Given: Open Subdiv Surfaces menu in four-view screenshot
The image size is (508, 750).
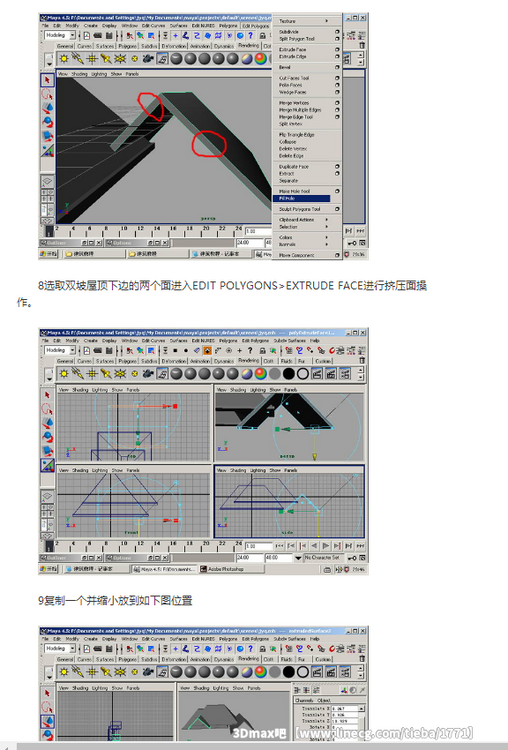Looking at the screenshot, I should pyautogui.click(x=290, y=341).
